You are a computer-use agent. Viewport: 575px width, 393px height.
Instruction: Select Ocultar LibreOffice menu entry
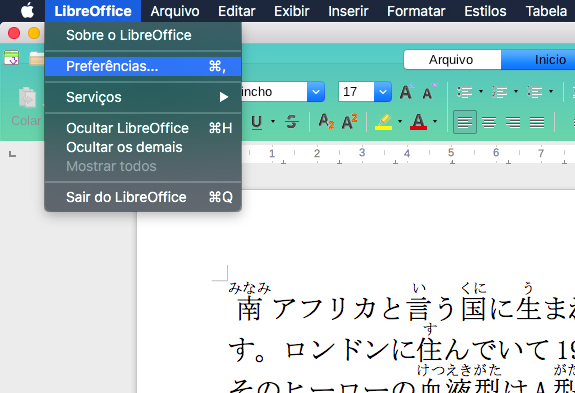[x=143, y=128]
